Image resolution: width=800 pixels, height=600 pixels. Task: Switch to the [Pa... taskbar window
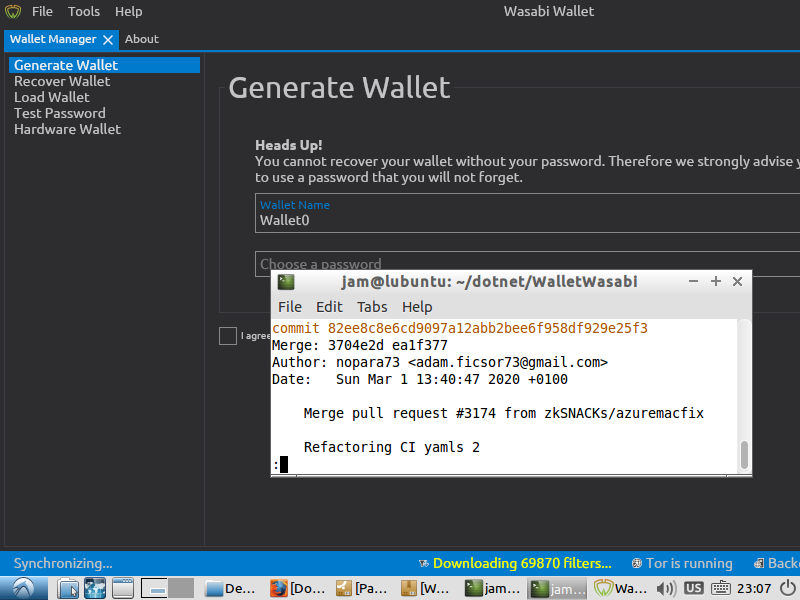point(363,589)
